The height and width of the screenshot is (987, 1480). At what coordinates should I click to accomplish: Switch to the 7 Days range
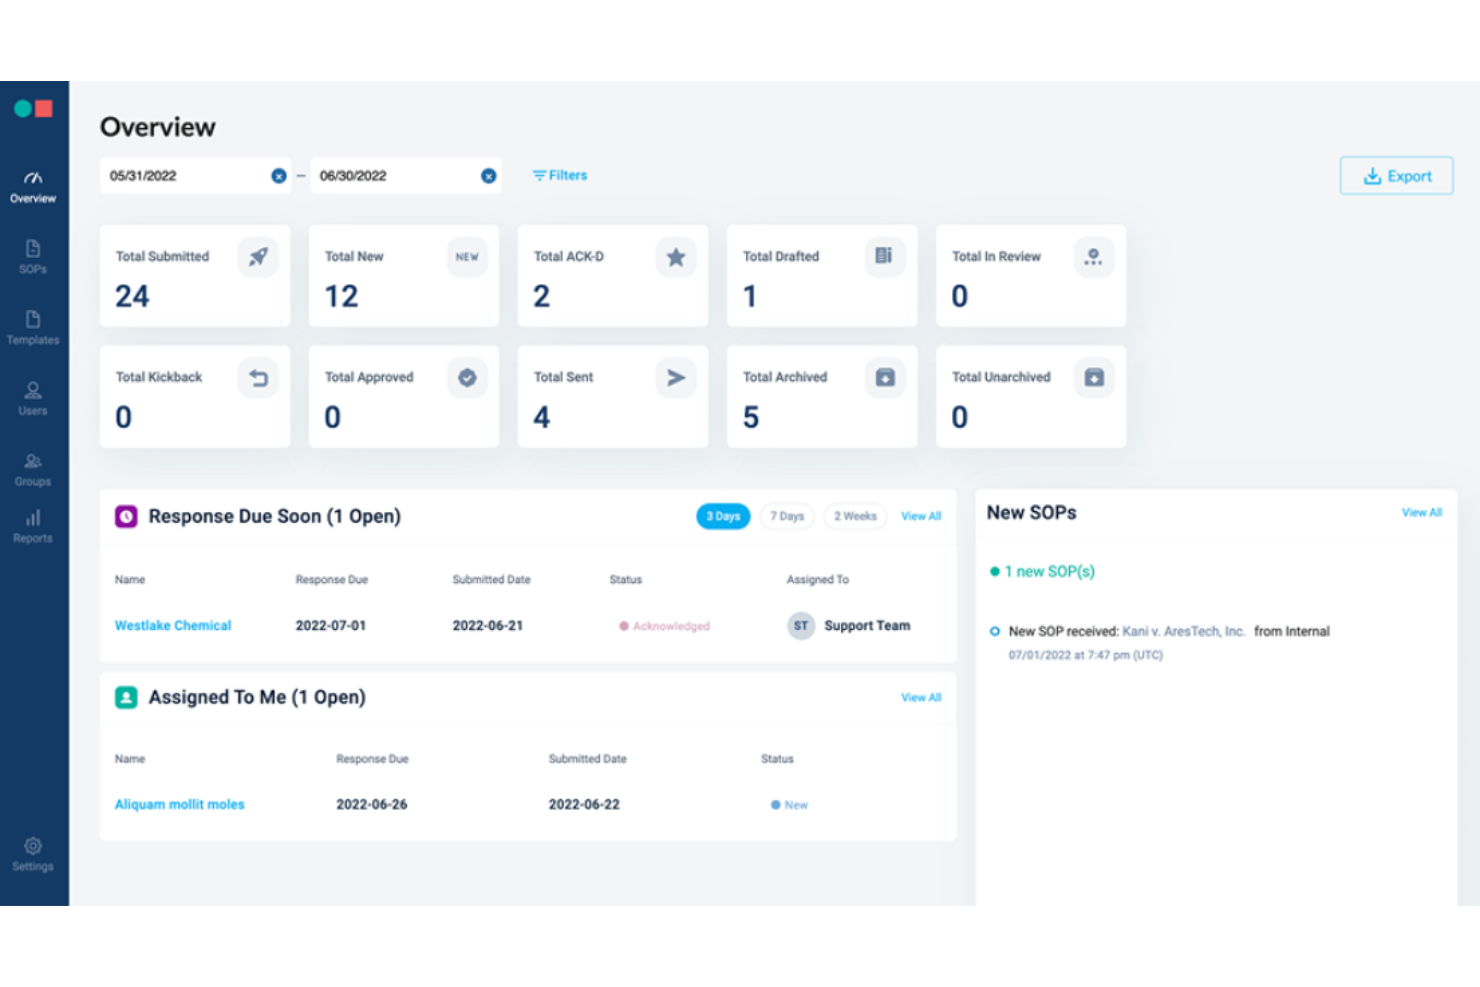[787, 516]
